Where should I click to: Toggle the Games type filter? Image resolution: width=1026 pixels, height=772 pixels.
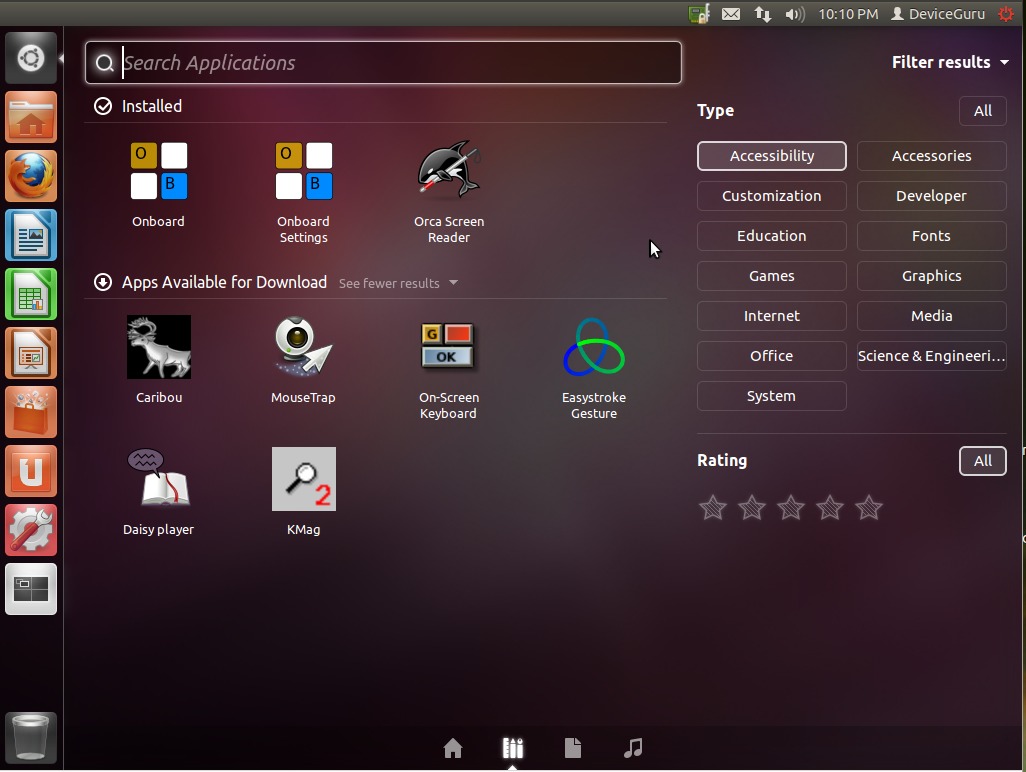point(771,275)
